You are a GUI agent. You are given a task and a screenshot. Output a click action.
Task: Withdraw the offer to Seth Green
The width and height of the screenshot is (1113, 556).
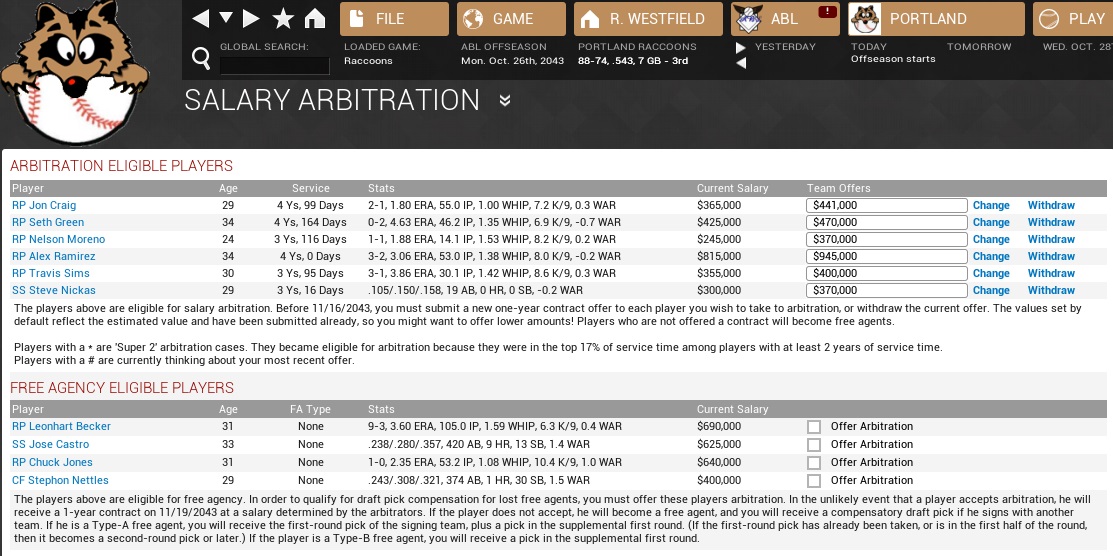(x=1051, y=222)
